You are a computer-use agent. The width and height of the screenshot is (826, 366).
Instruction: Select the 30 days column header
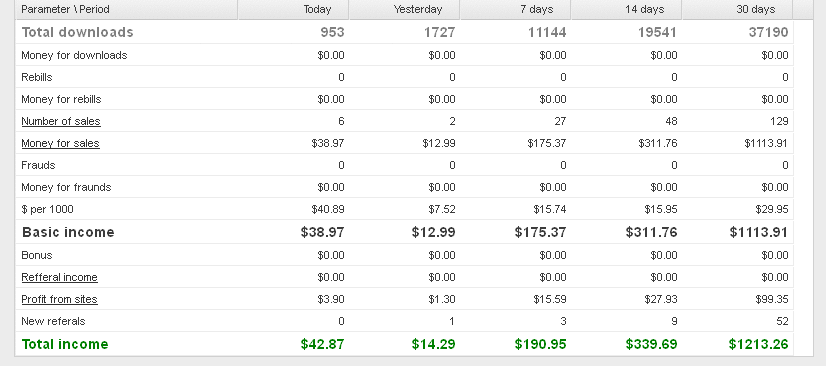(738, 9)
